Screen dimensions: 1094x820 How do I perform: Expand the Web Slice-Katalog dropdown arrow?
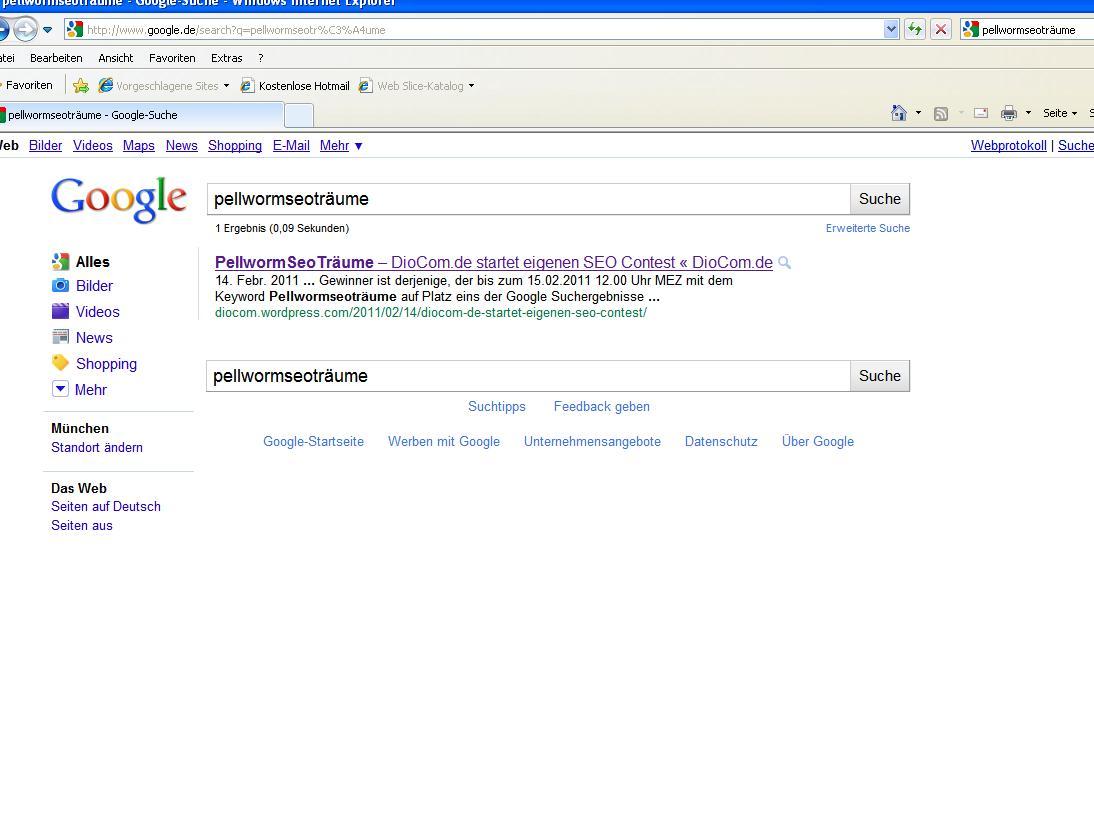(x=472, y=86)
